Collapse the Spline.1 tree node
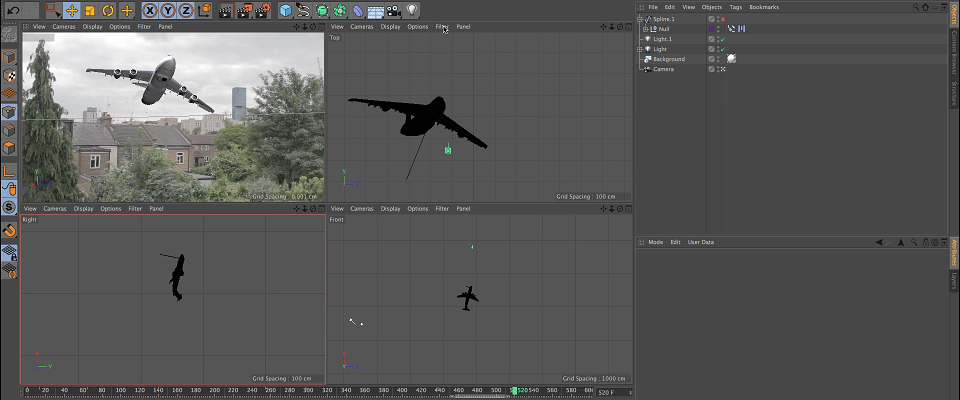 (639, 19)
